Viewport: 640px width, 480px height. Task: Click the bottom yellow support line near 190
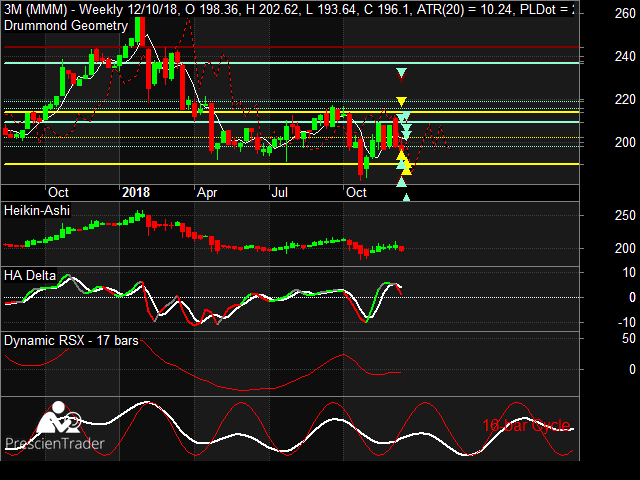pos(291,164)
